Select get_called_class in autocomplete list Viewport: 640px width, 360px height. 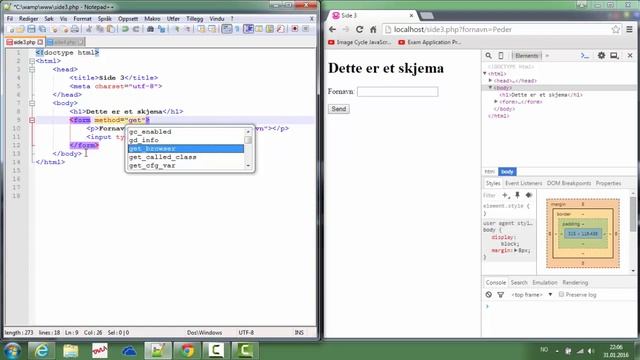pos(186,157)
